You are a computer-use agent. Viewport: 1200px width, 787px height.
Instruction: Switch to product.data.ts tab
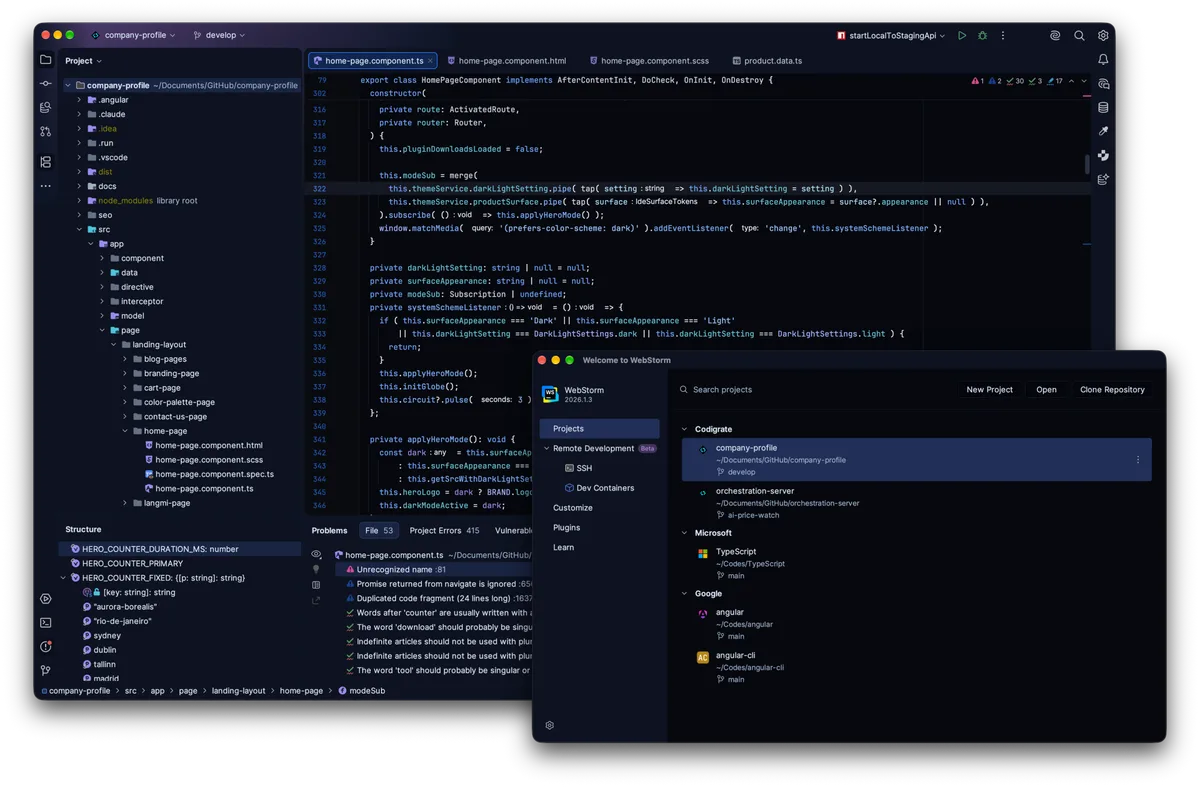pyautogui.click(x=767, y=61)
